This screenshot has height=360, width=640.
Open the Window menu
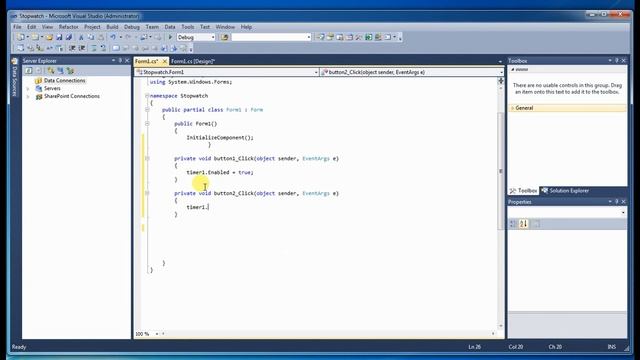click(225, 27)
